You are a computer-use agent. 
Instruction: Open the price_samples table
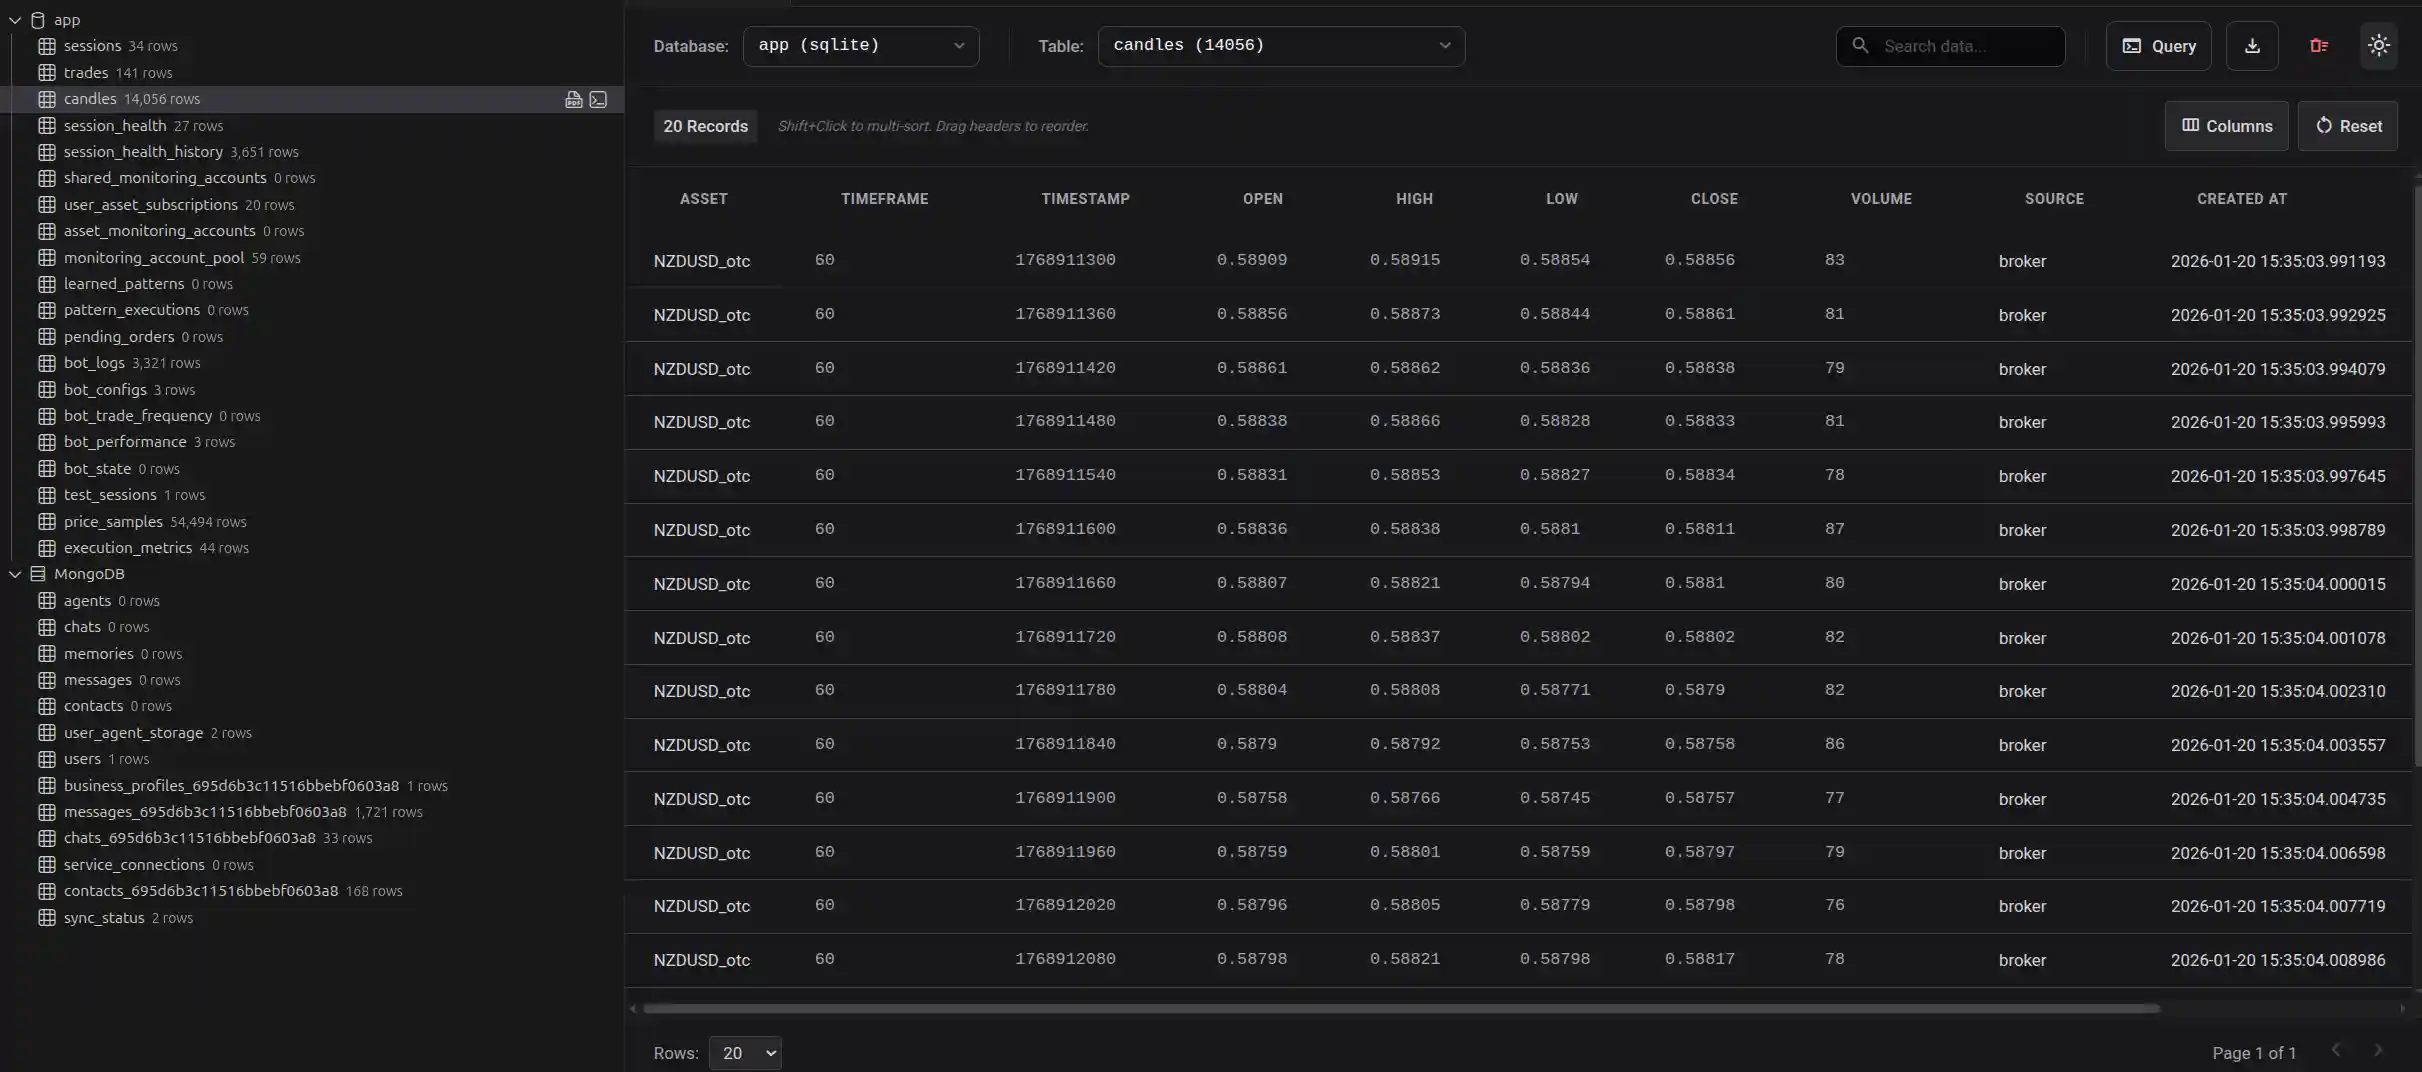click(x=113, y=521)
